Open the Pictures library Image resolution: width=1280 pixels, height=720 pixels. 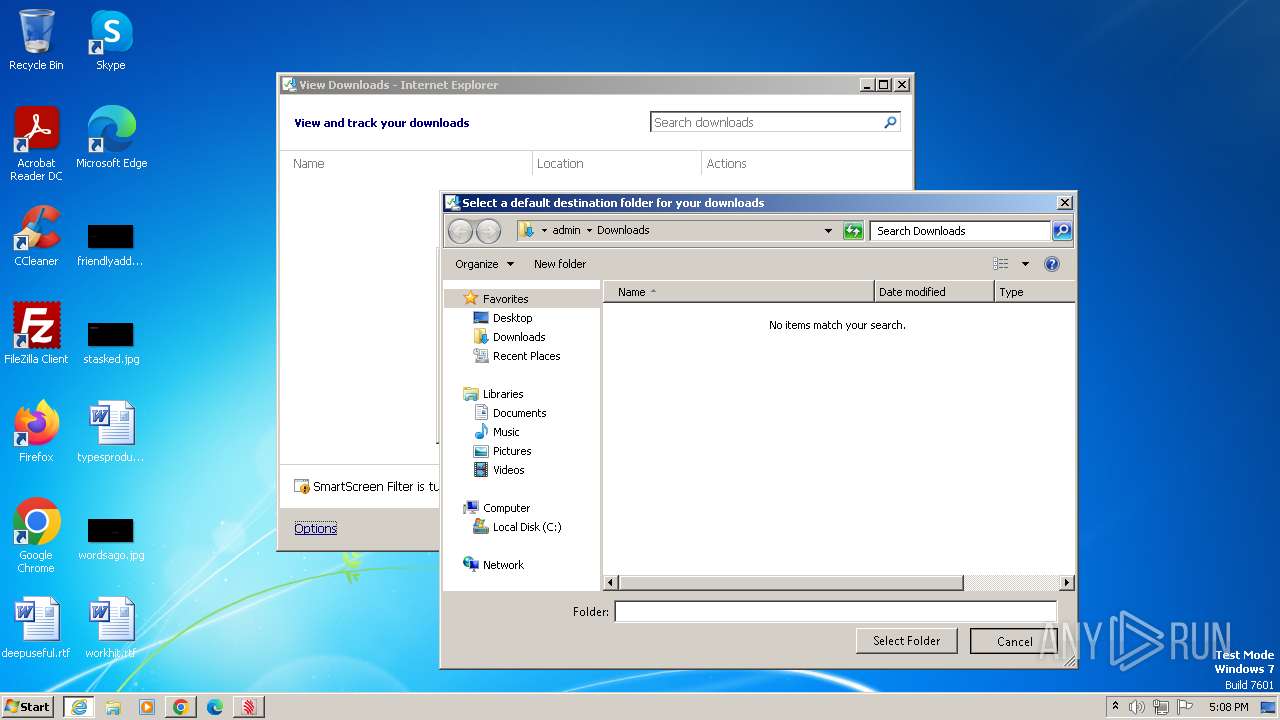point(512,451)
